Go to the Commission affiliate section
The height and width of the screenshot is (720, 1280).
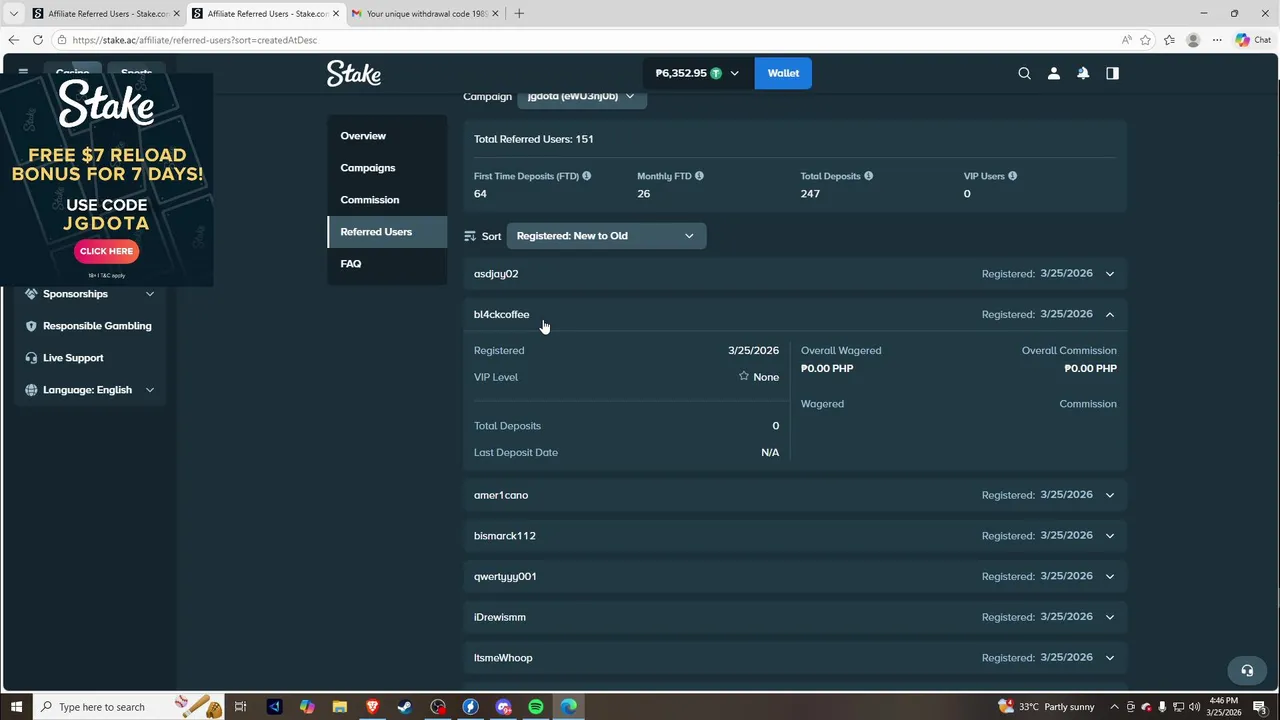pos(386,200)
